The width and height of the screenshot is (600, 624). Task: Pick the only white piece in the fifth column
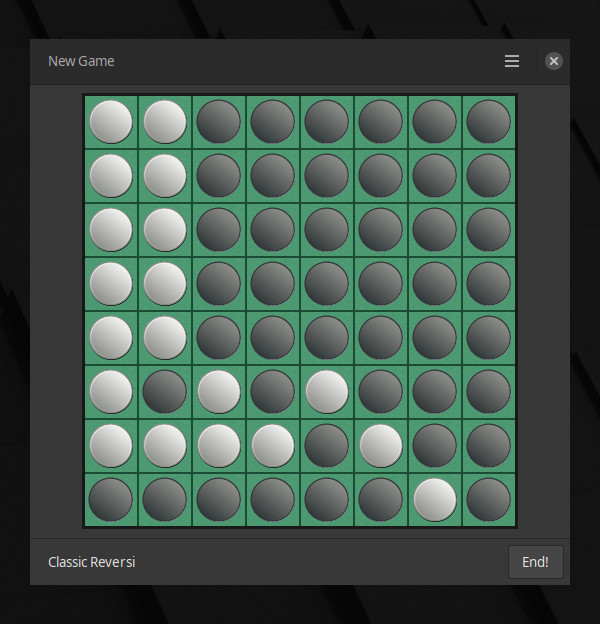327,391
